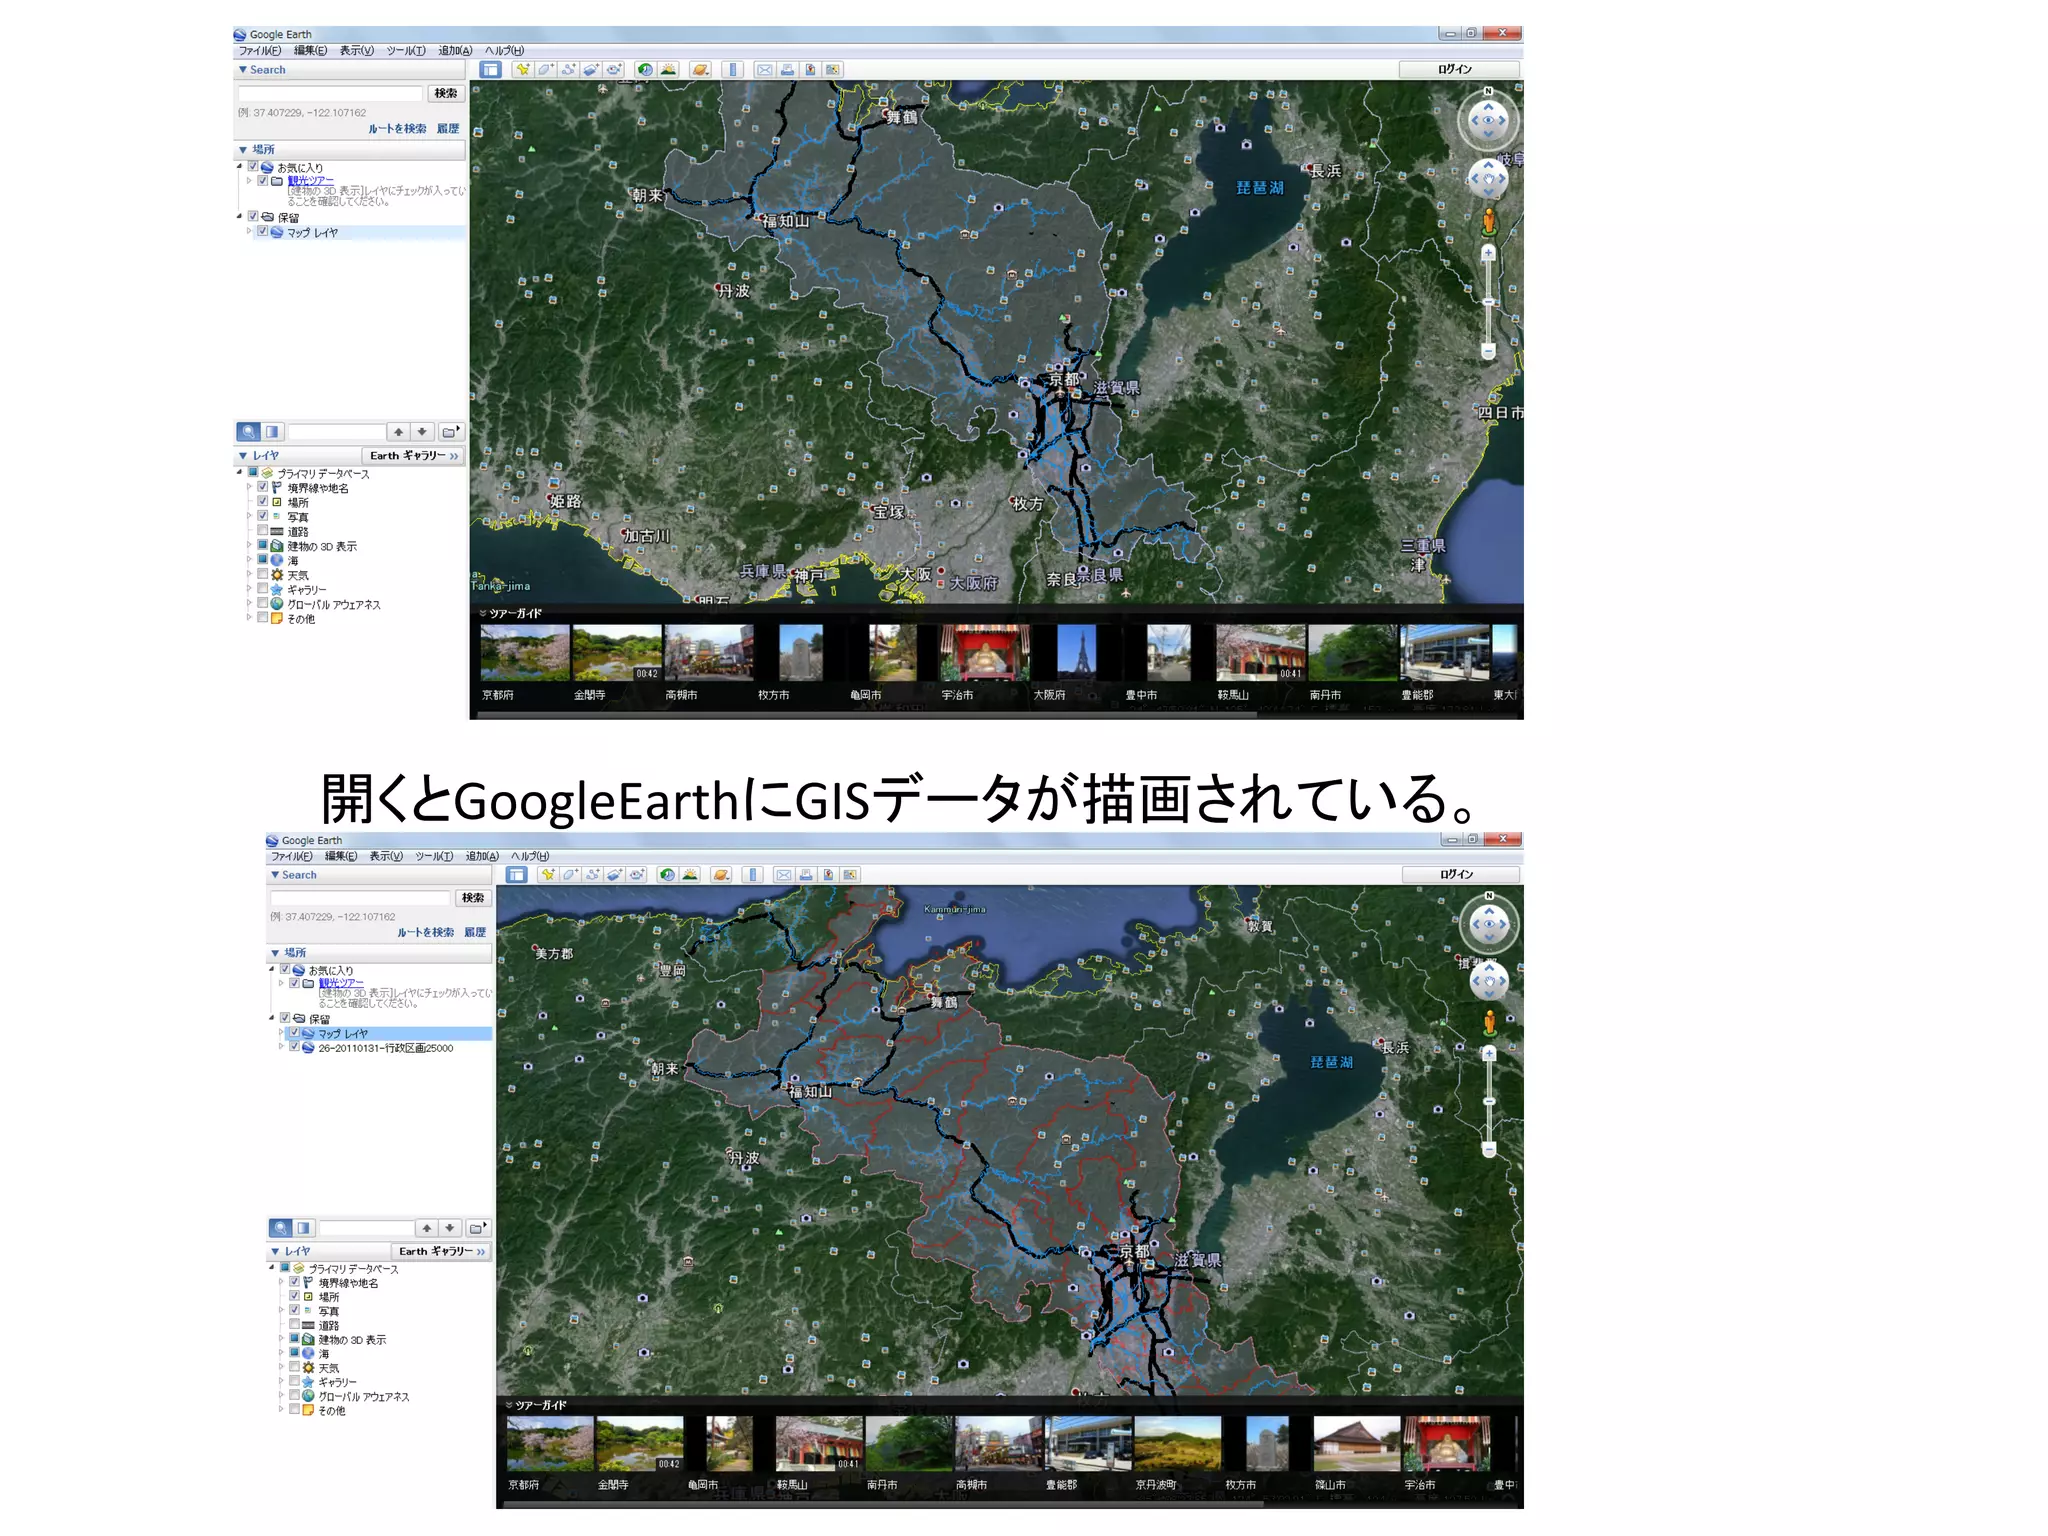
Task: Click print icon in top window toolbar
Action: [x=788, y=70]
